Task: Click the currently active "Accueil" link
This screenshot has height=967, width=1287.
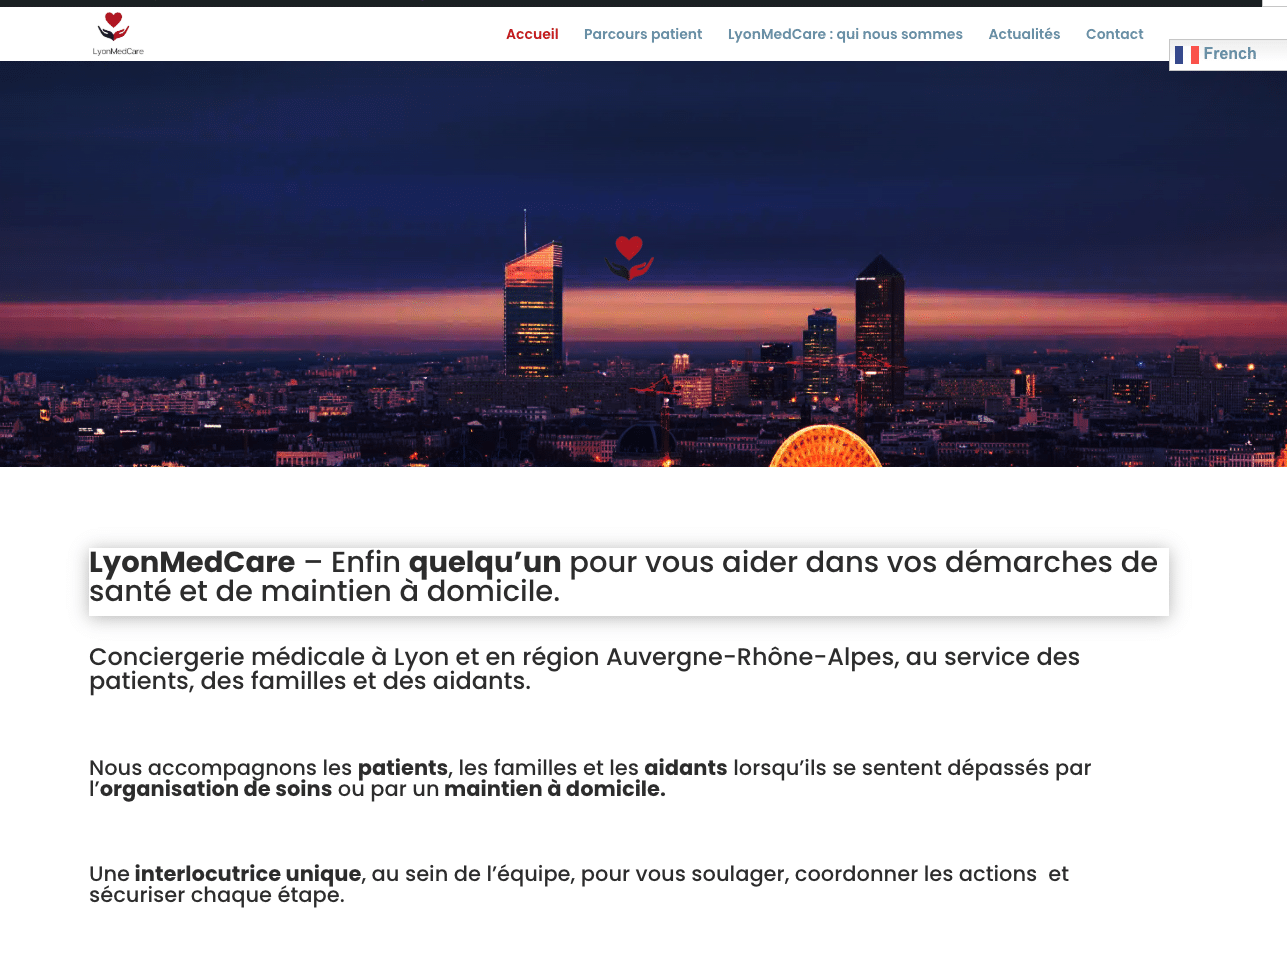Action: (532, 33)
